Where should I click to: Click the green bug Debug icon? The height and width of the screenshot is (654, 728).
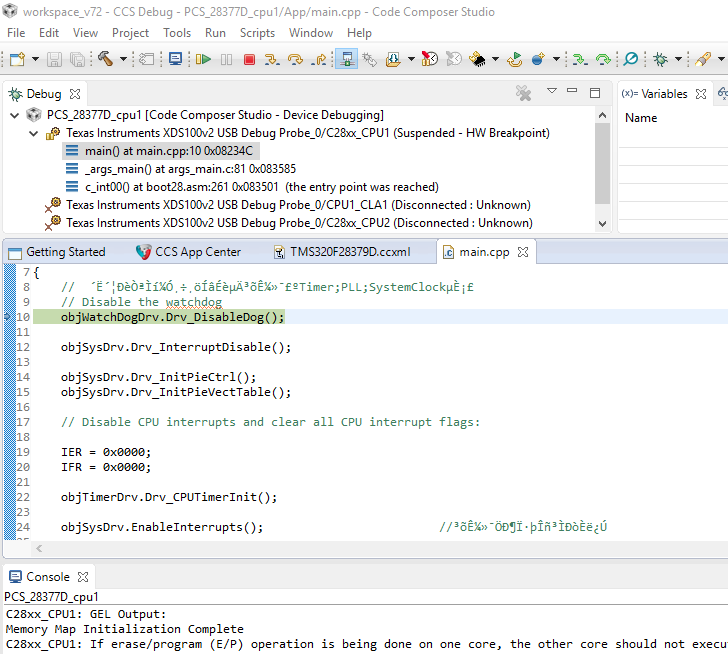660,59
